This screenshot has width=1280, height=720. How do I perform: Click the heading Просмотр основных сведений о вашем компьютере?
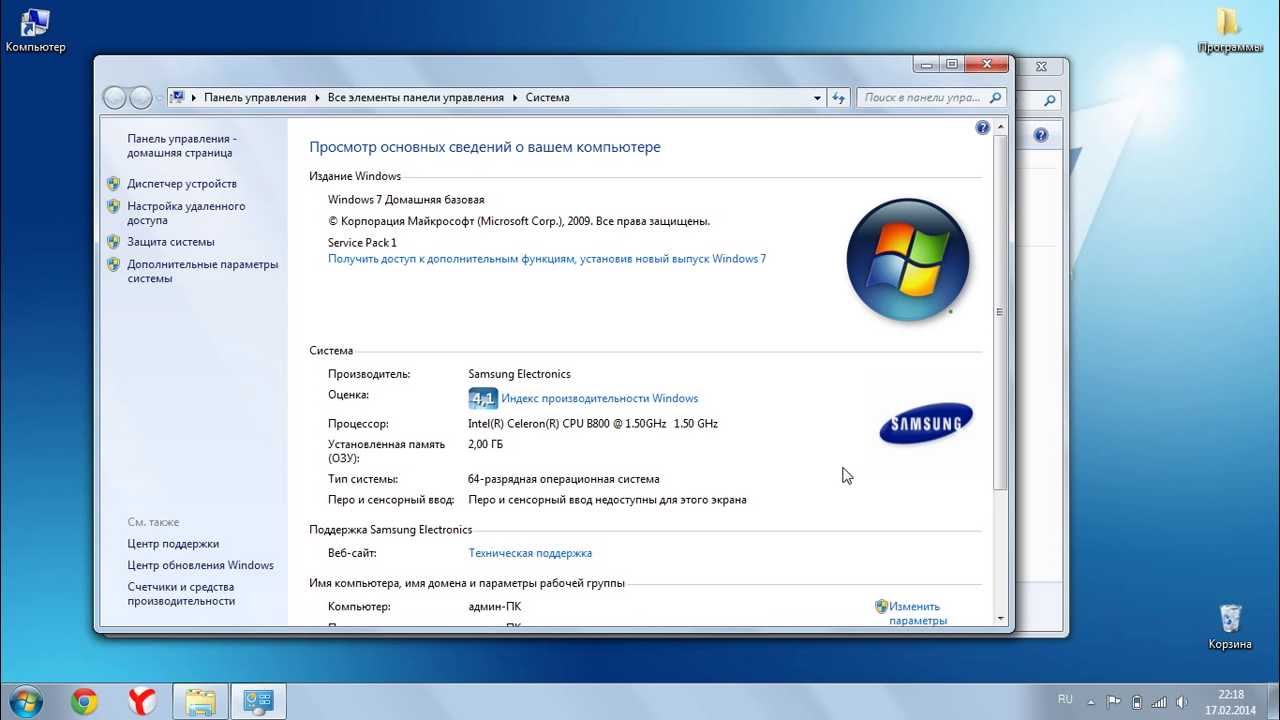click(485, 147)
